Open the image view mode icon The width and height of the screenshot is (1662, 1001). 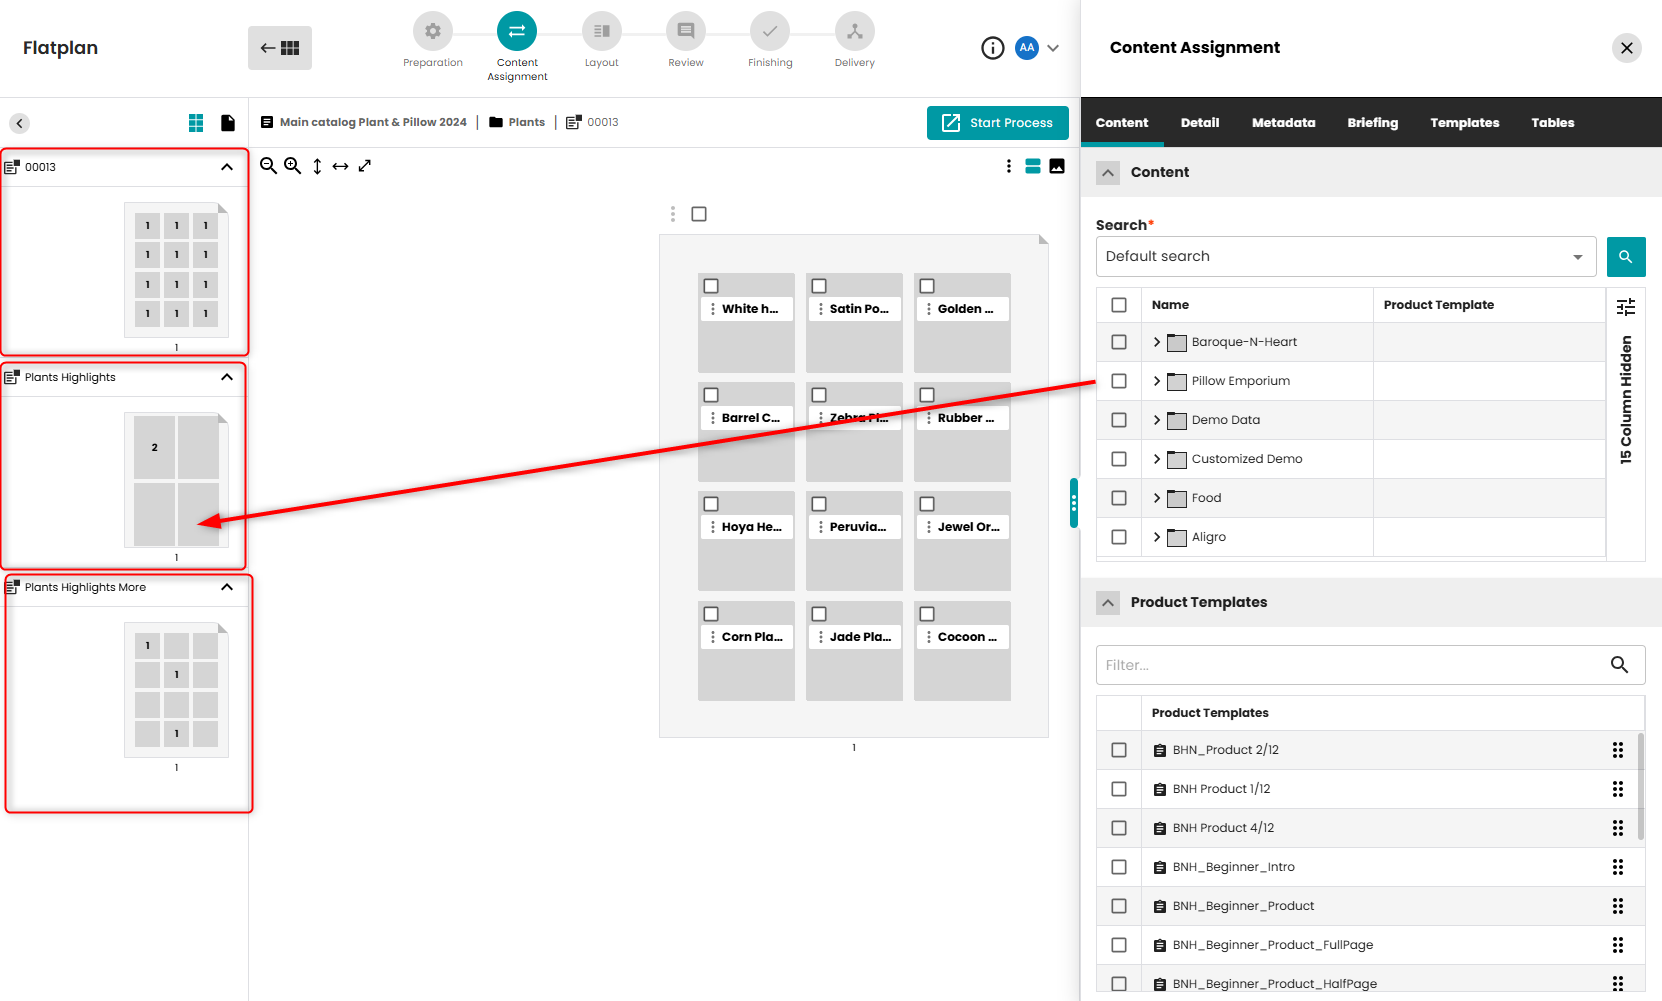1057,166
